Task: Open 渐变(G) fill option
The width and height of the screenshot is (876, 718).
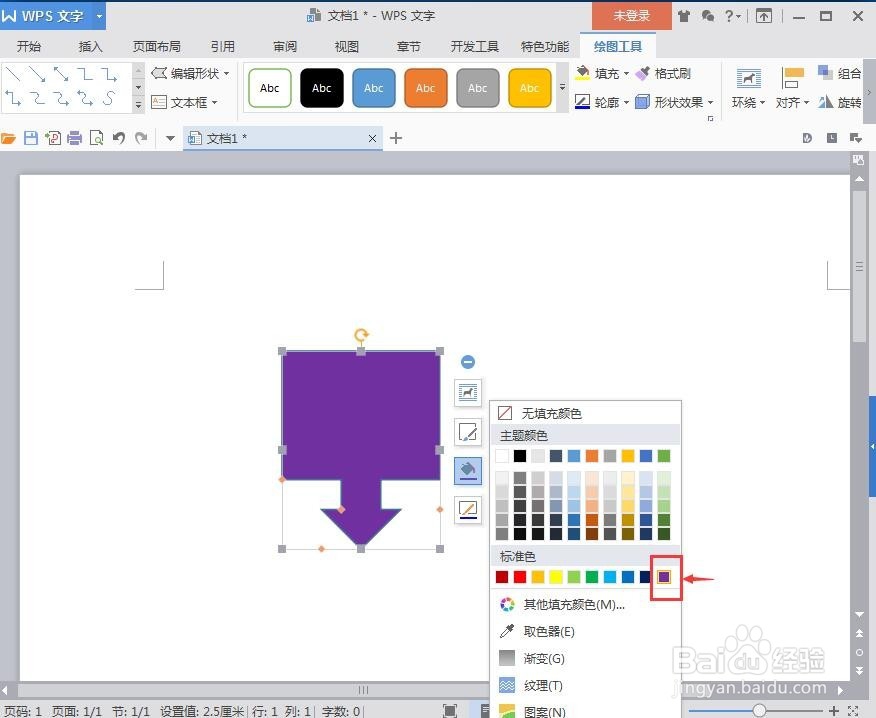Action: (585, 658)
